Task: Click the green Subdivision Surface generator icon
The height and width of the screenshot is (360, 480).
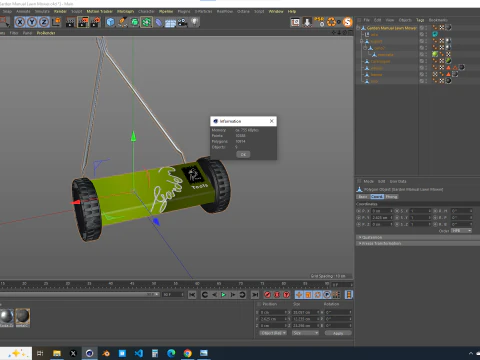Action: 134,22
